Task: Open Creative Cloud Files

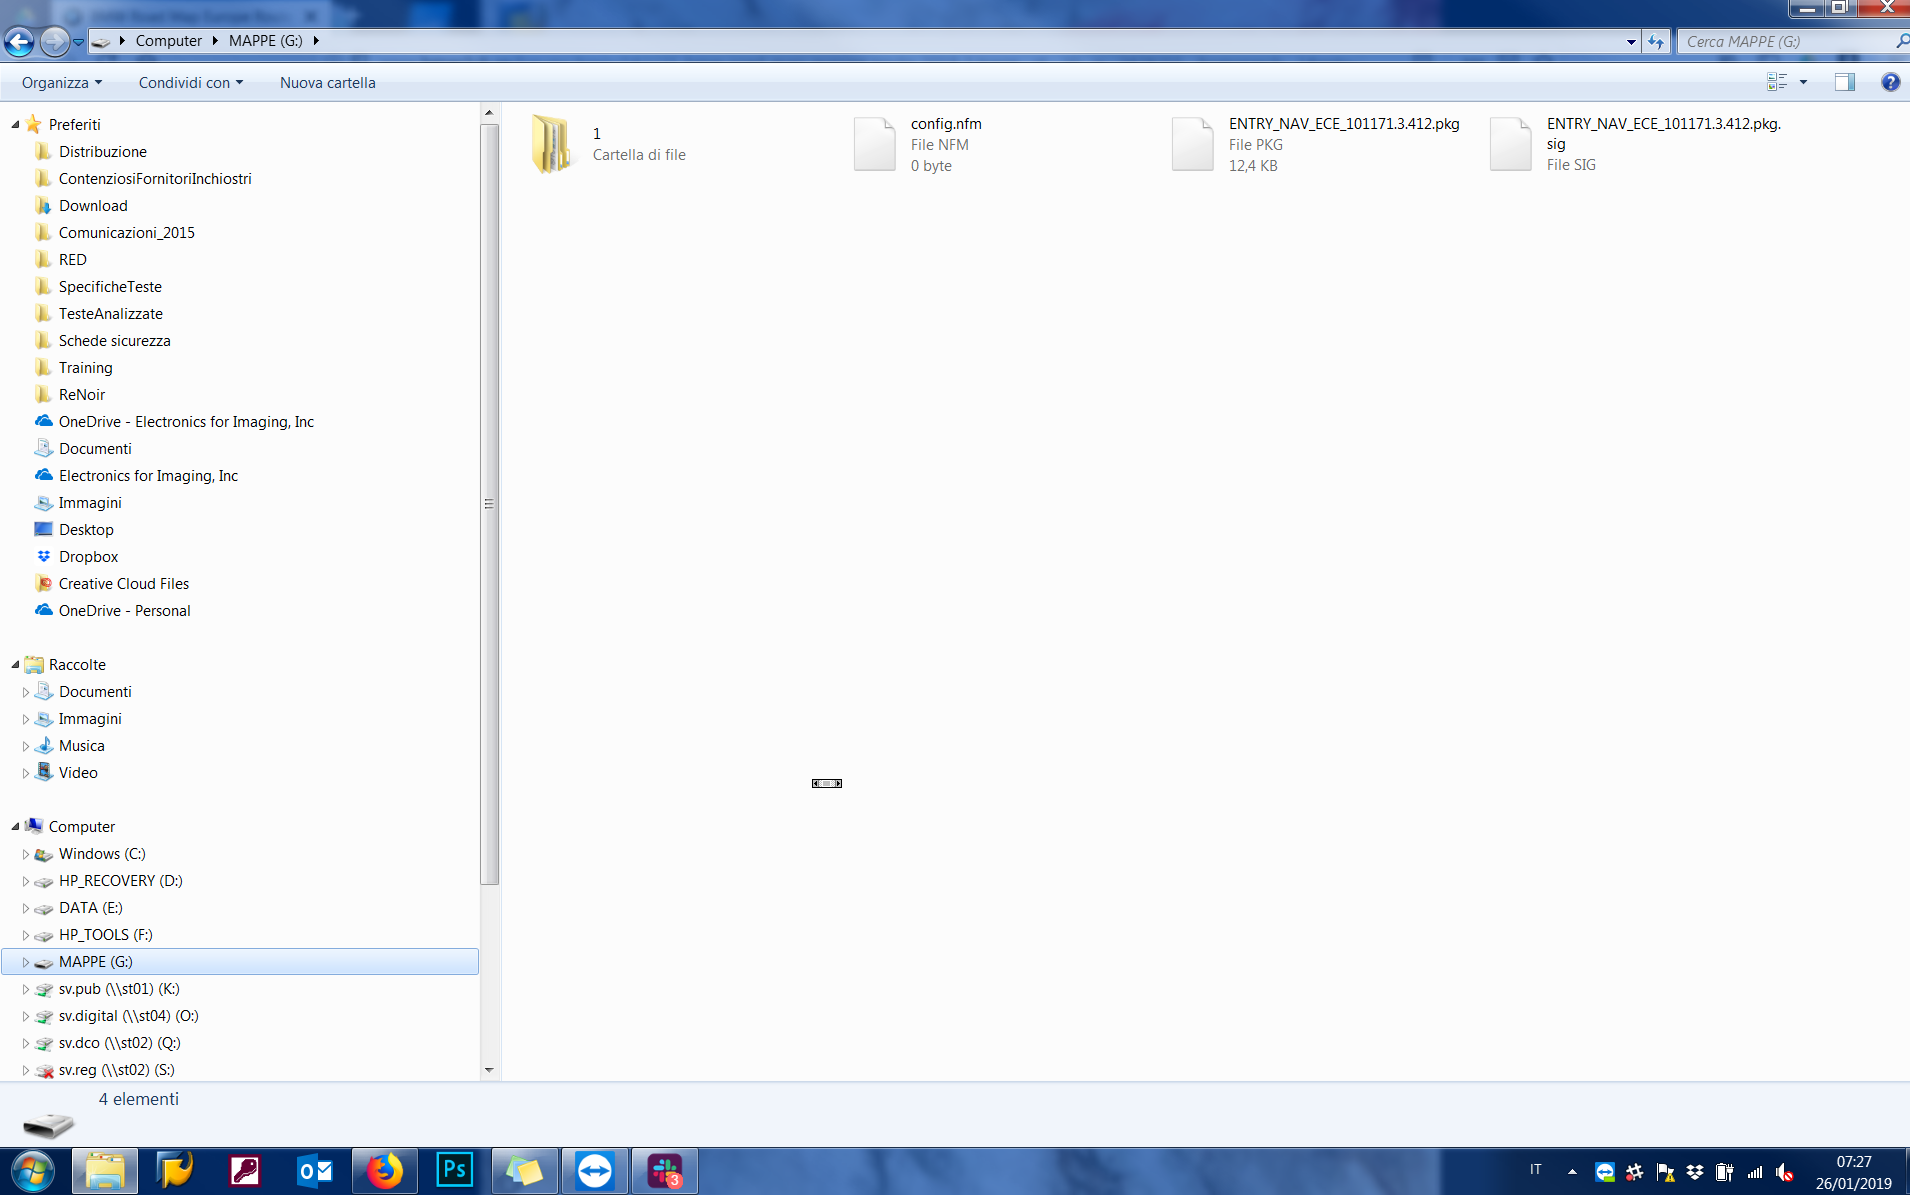Action: [124, 584]
